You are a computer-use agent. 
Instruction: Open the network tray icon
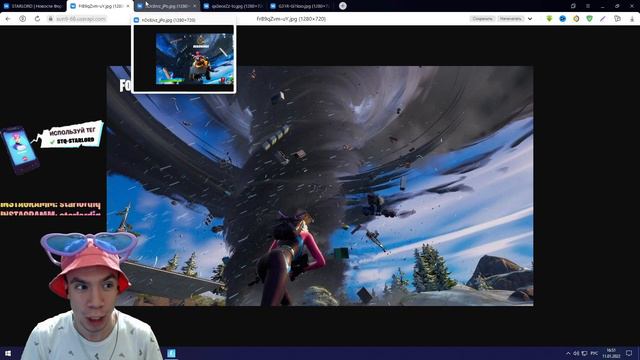point(584,353)
